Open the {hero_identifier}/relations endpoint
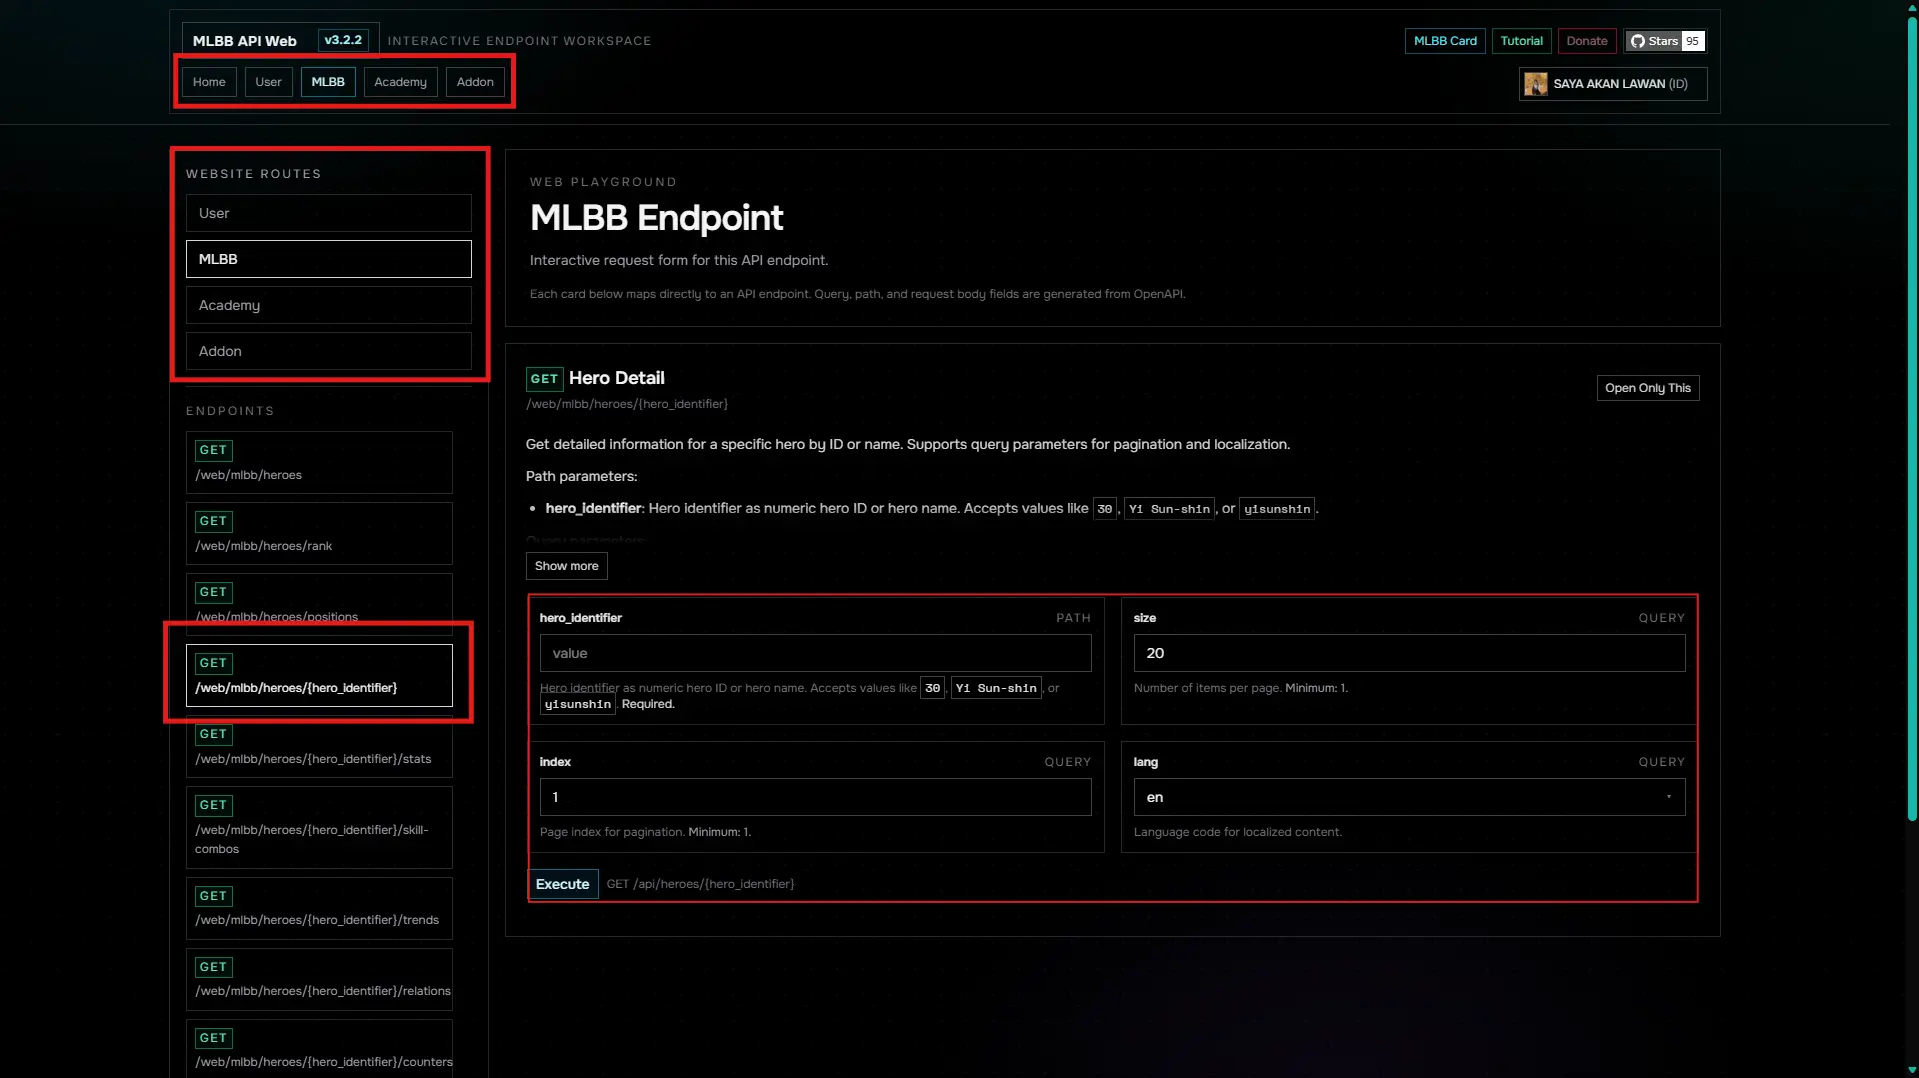Screen dimensions: 1919x1078 pyautogui.click(x=319, y=979)
